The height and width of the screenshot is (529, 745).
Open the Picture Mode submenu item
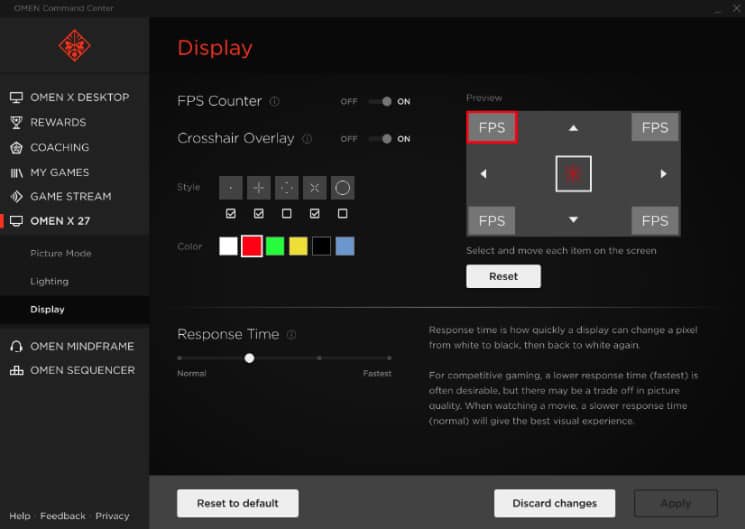(61, 253)
